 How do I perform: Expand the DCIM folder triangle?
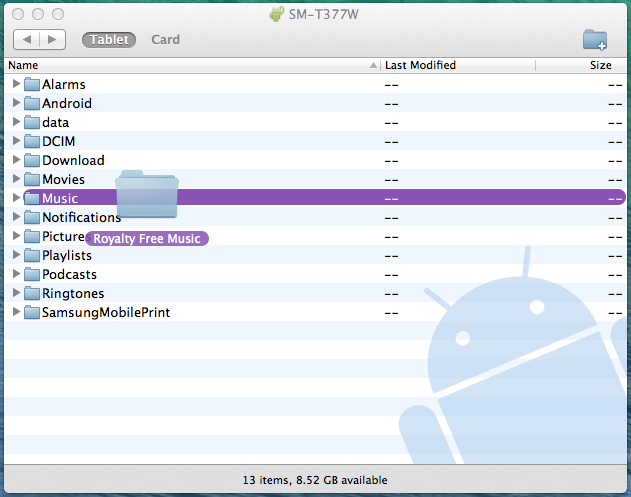tap(16, 140)
